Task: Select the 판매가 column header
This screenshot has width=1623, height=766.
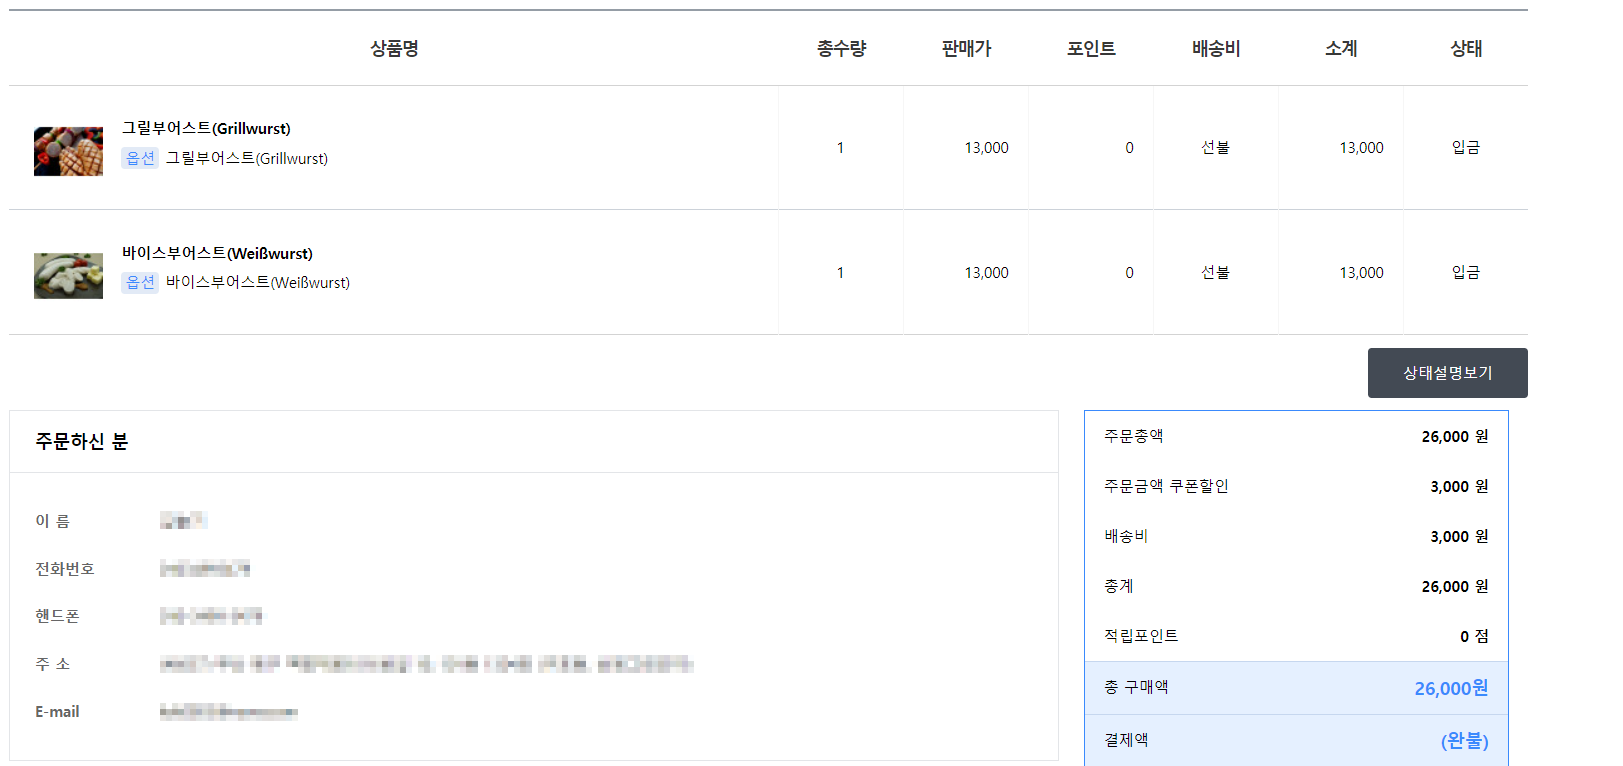Action: [966, 48]
